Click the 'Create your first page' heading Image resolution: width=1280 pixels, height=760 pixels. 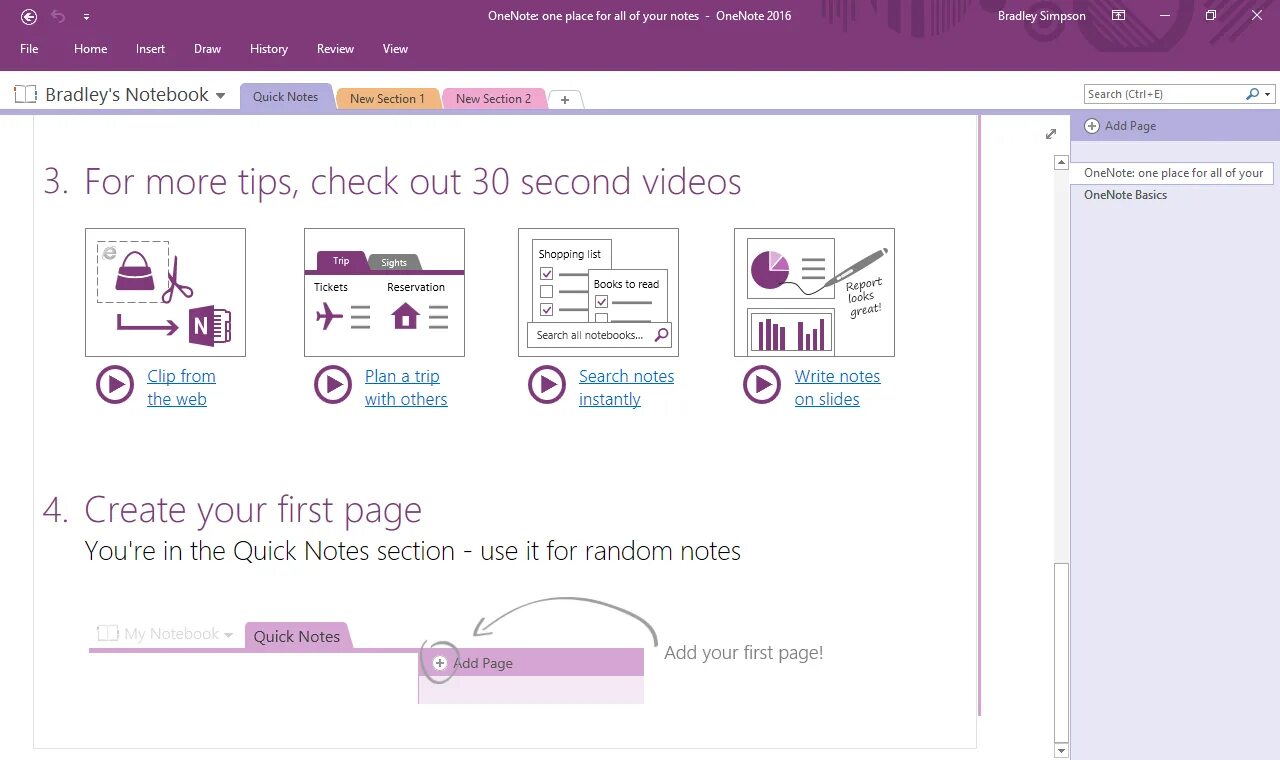(253, 510)
